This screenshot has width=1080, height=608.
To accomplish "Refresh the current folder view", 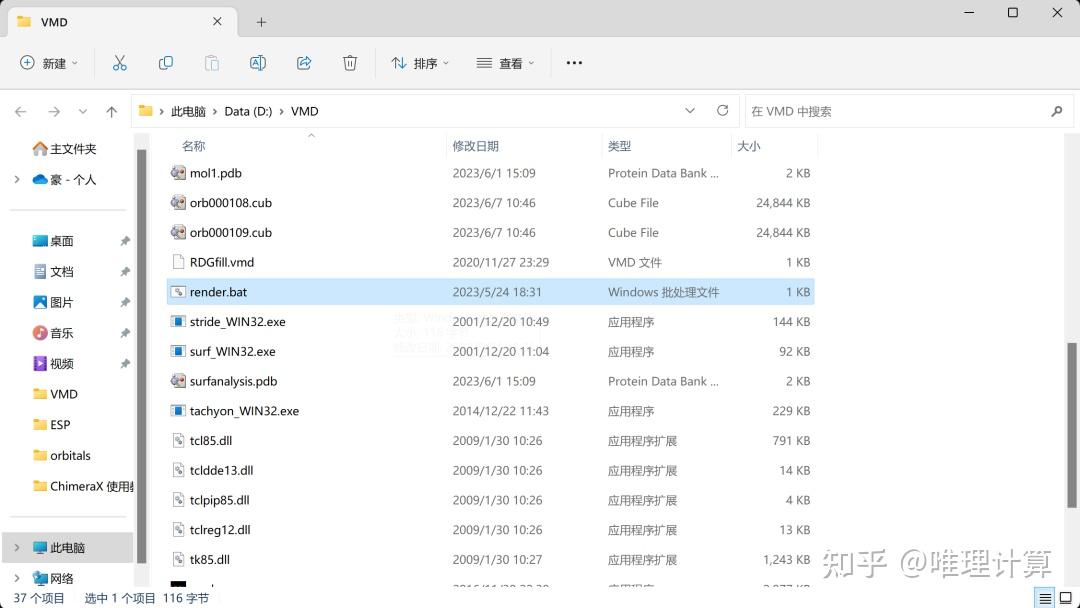I will coord(722,111).
